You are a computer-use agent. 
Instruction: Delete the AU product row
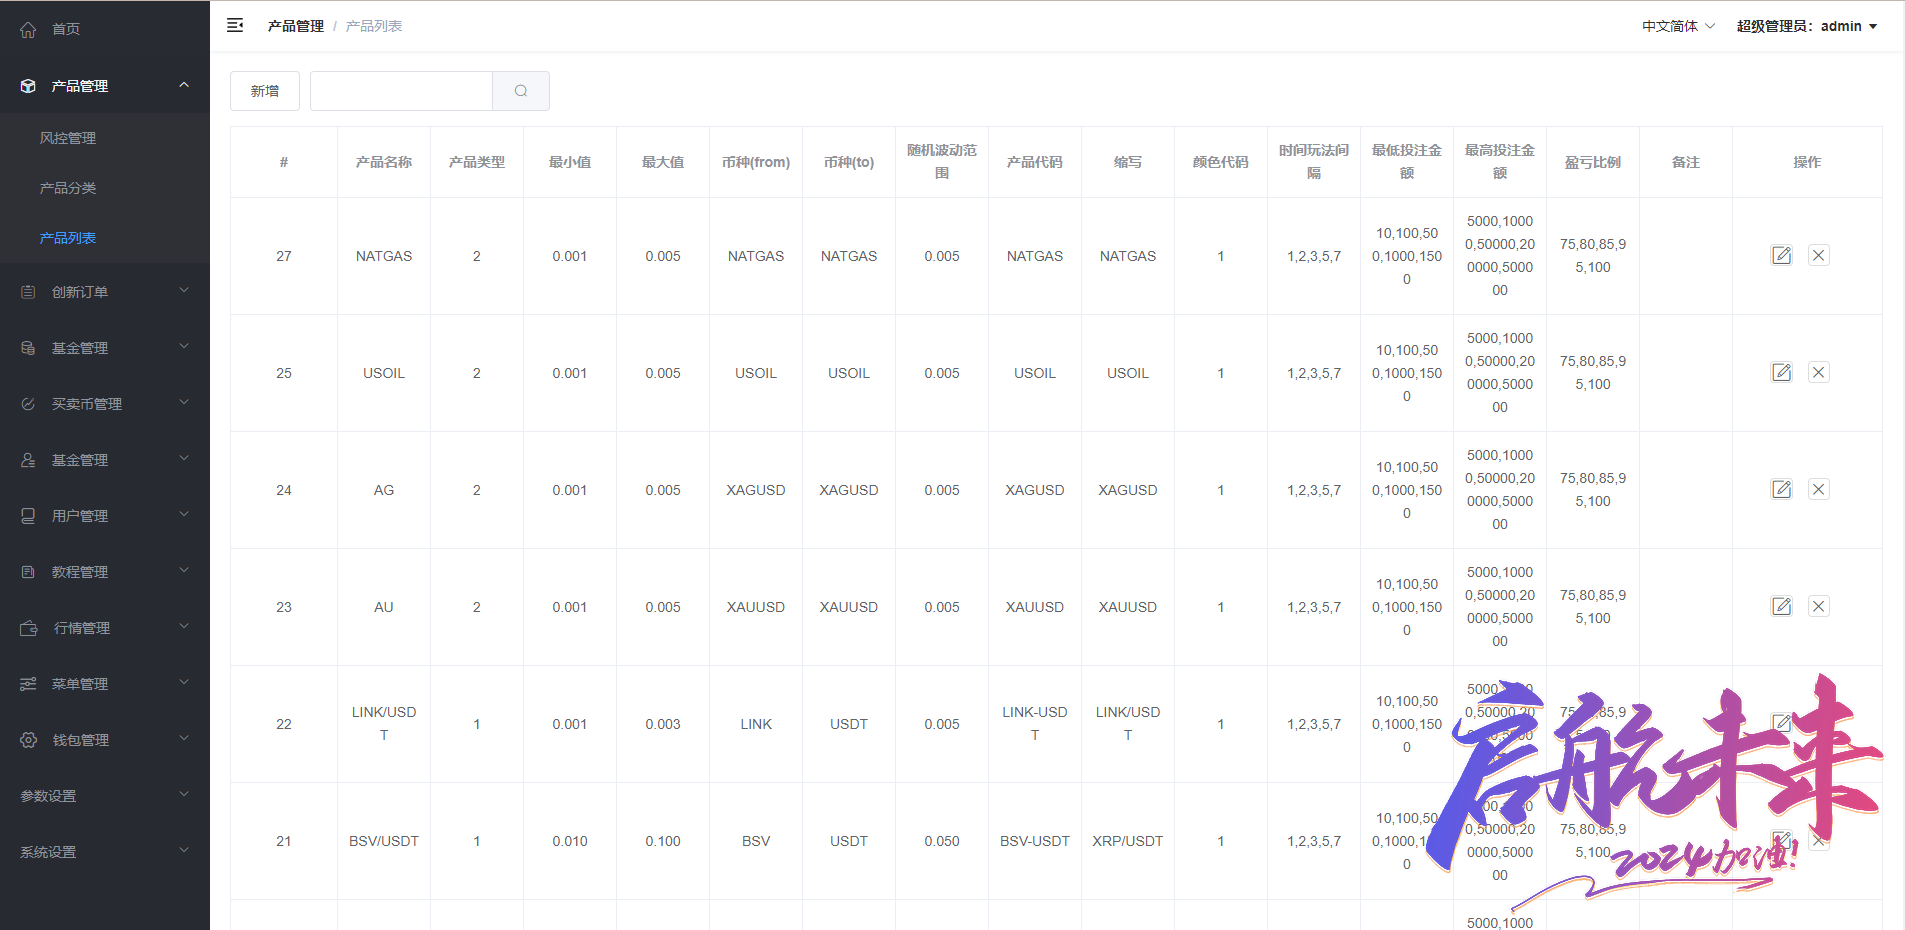pos(1818,606)
